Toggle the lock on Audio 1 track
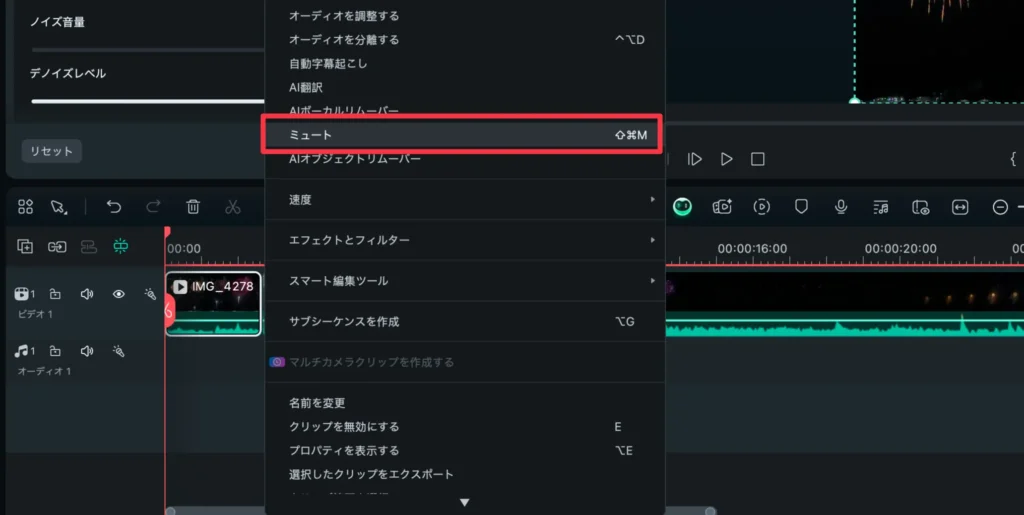Viewport: 1024px width, 515px height. (55, 351)
